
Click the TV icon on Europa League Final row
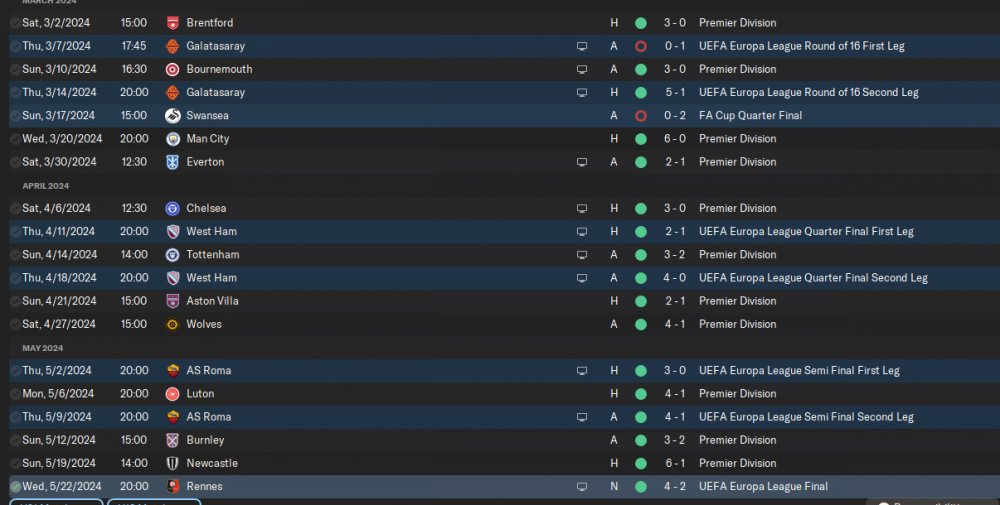[582, 487]
